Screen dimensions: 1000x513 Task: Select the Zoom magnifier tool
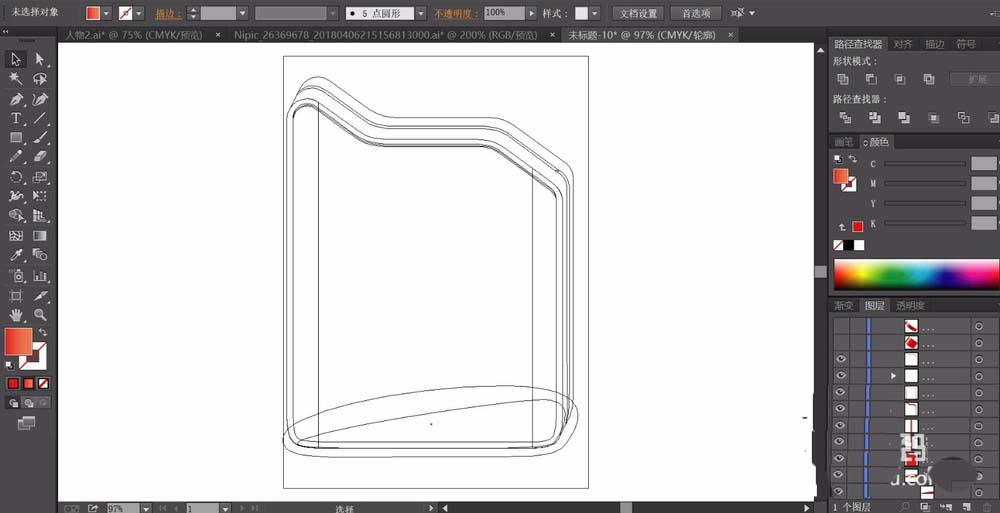coord(40,315)
